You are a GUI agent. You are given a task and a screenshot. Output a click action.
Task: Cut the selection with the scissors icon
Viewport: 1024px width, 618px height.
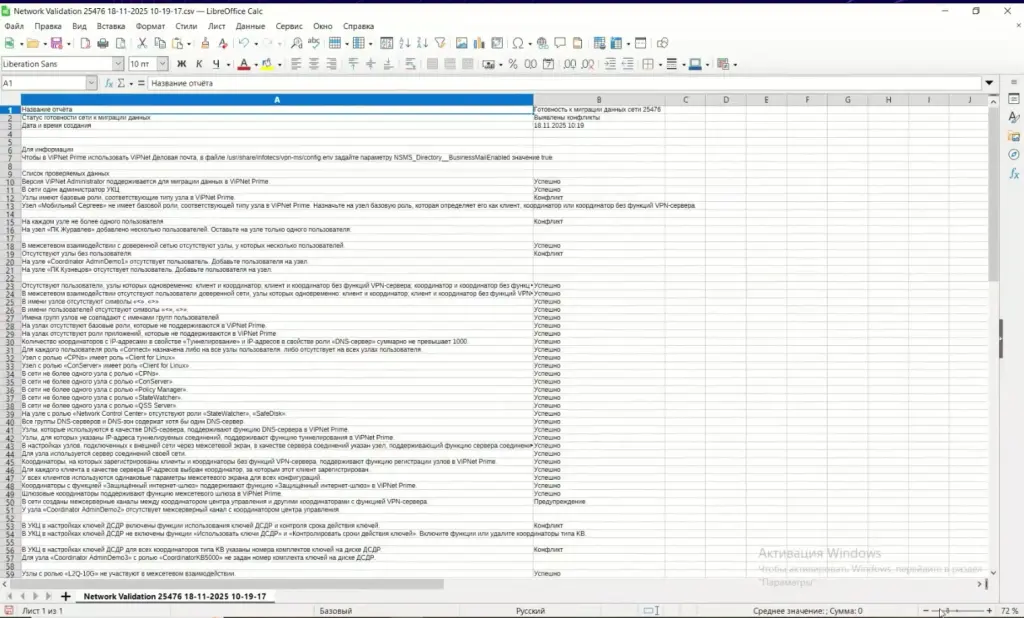142,43
